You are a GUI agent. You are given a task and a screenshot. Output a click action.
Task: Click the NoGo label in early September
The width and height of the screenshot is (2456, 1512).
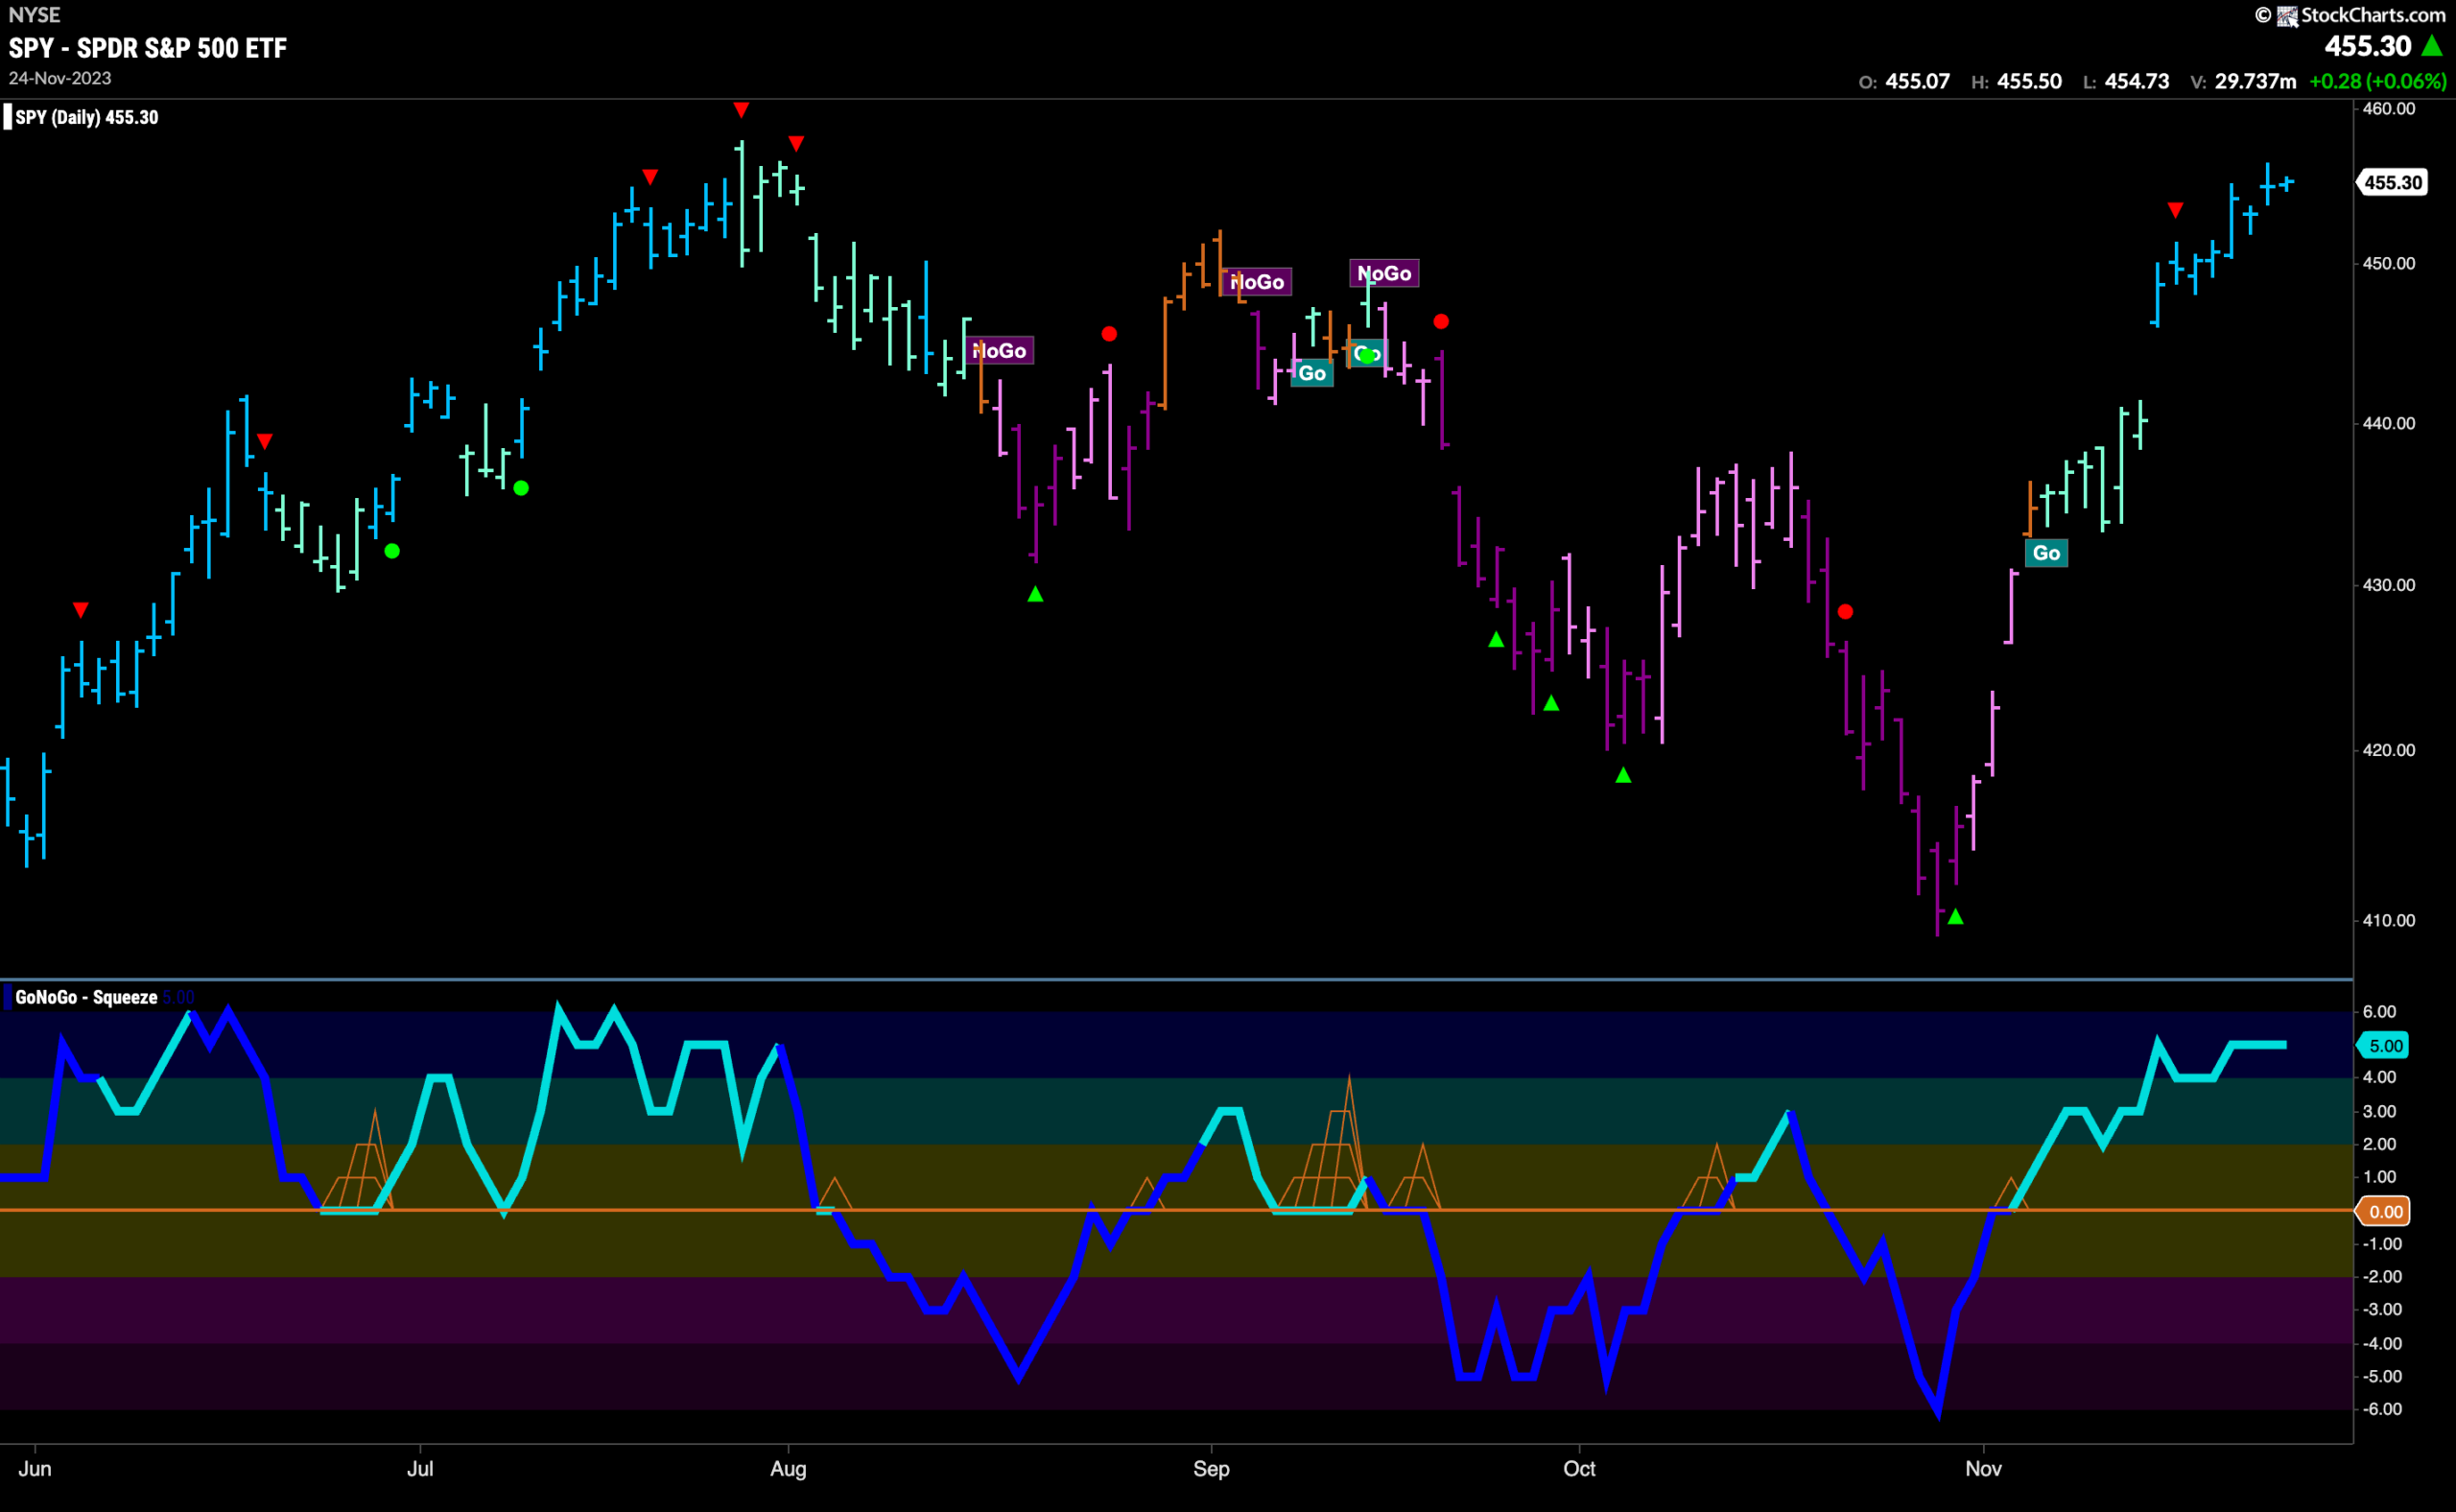tap(1256, 282)
